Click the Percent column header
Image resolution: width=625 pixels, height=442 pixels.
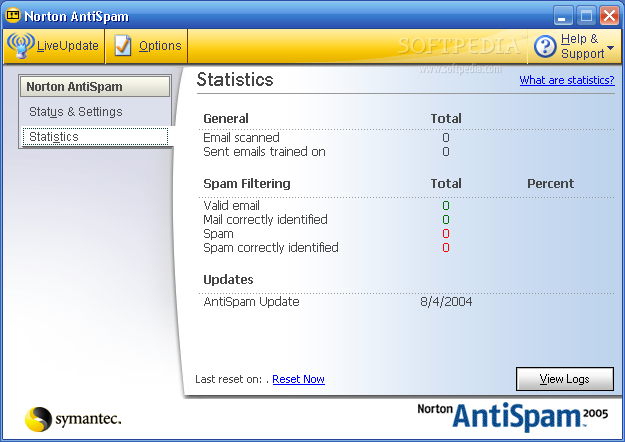(x=550, y=183)
